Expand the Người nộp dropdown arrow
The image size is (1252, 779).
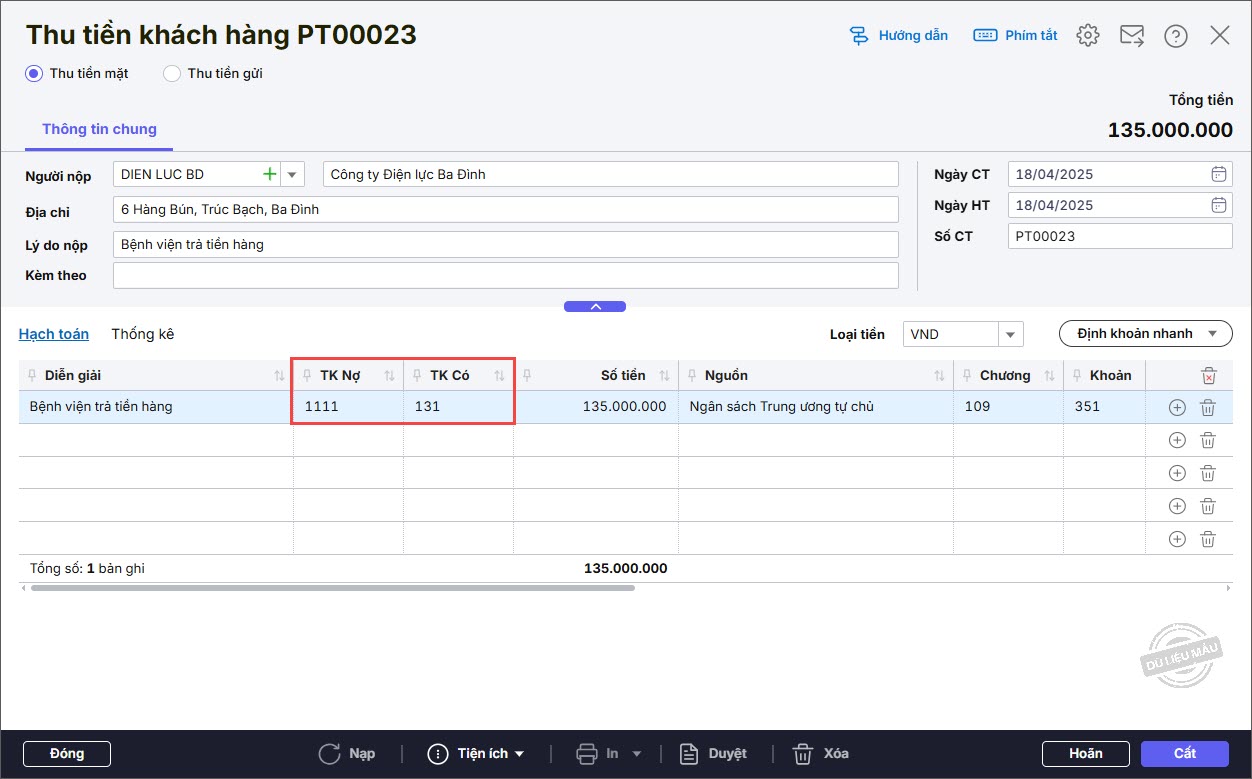[x=292, y=174]
